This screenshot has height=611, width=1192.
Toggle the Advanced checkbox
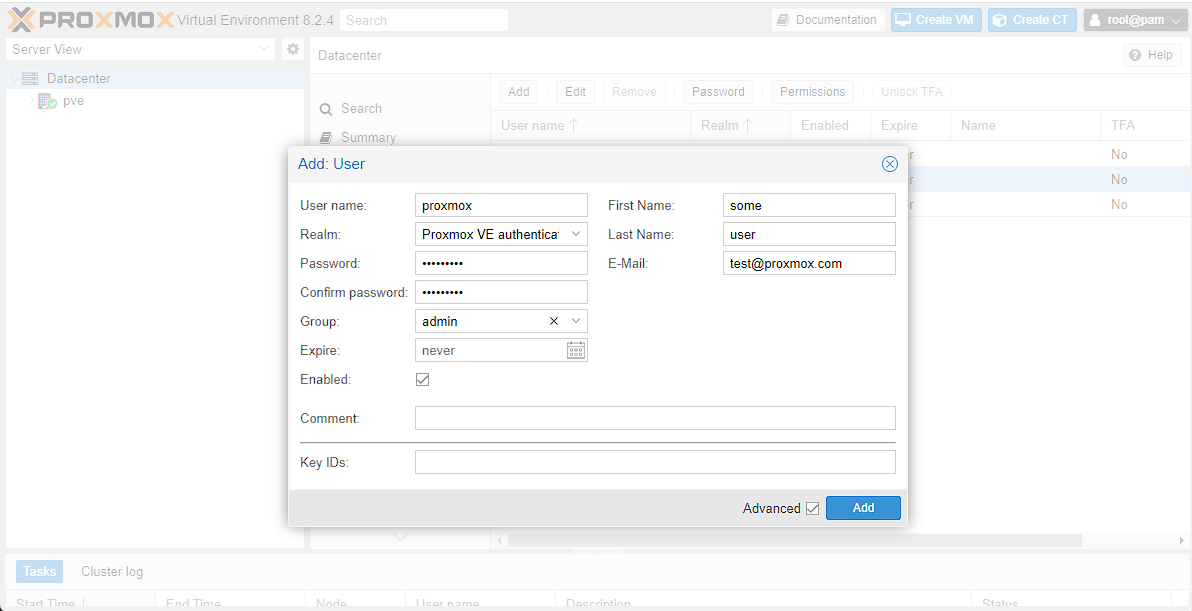pos(812,508)
